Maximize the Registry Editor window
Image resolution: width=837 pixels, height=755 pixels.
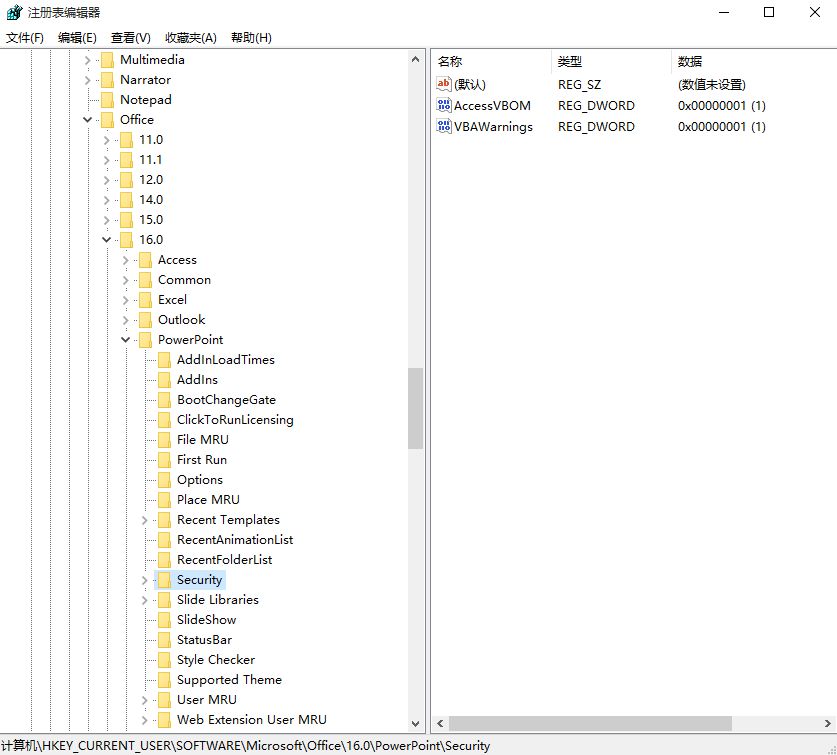tap(769, 12)
